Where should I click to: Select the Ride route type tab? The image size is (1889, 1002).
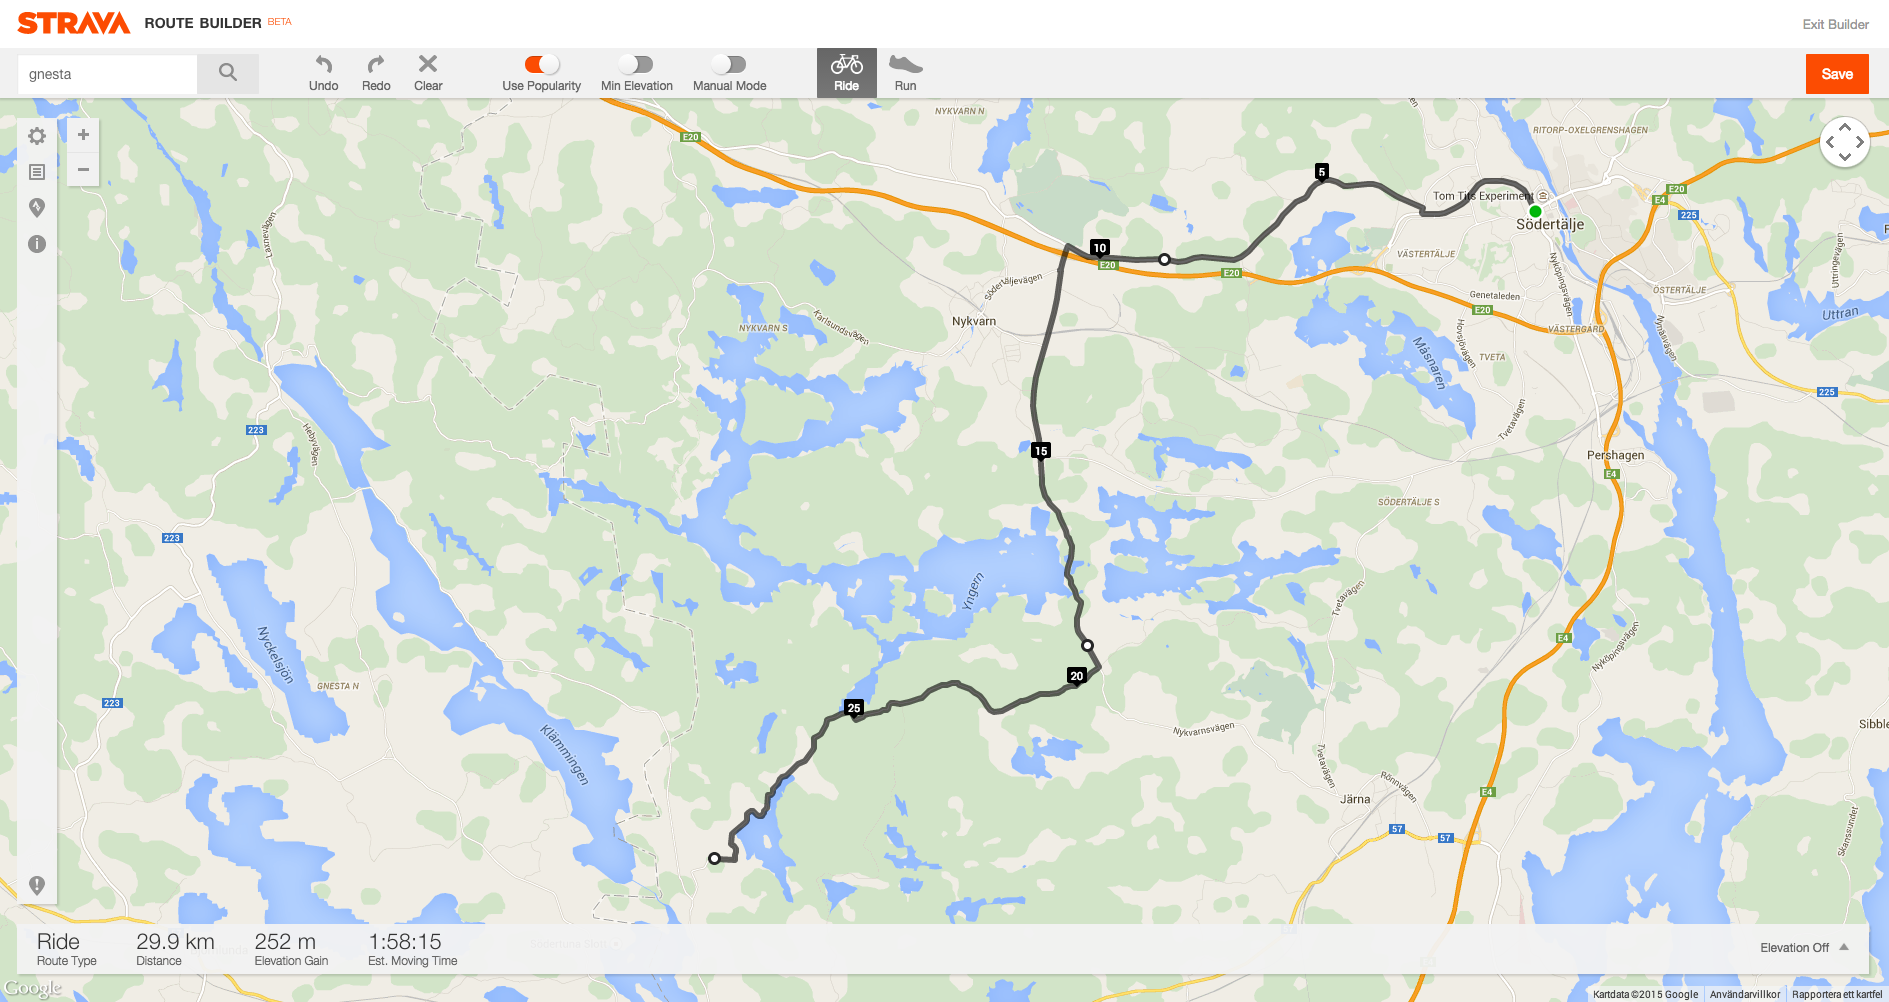[x=847, y=73]
